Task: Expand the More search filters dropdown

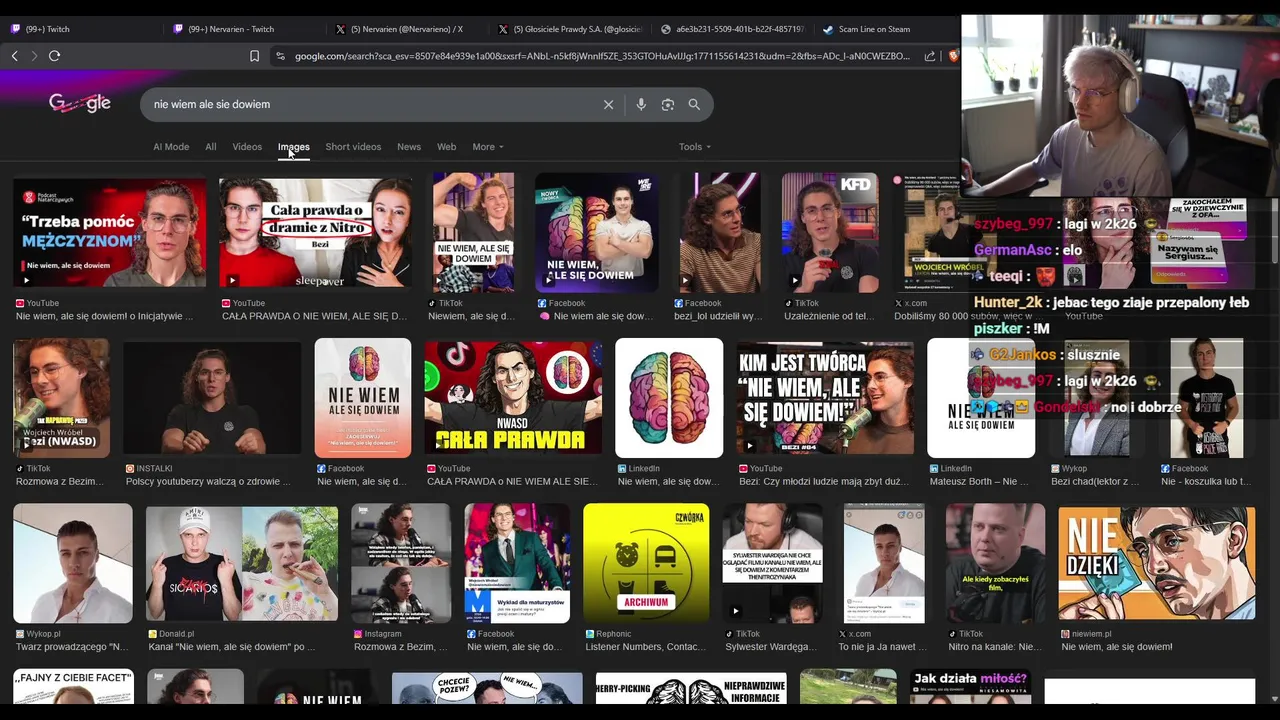Action: click(x=488, y=147)
